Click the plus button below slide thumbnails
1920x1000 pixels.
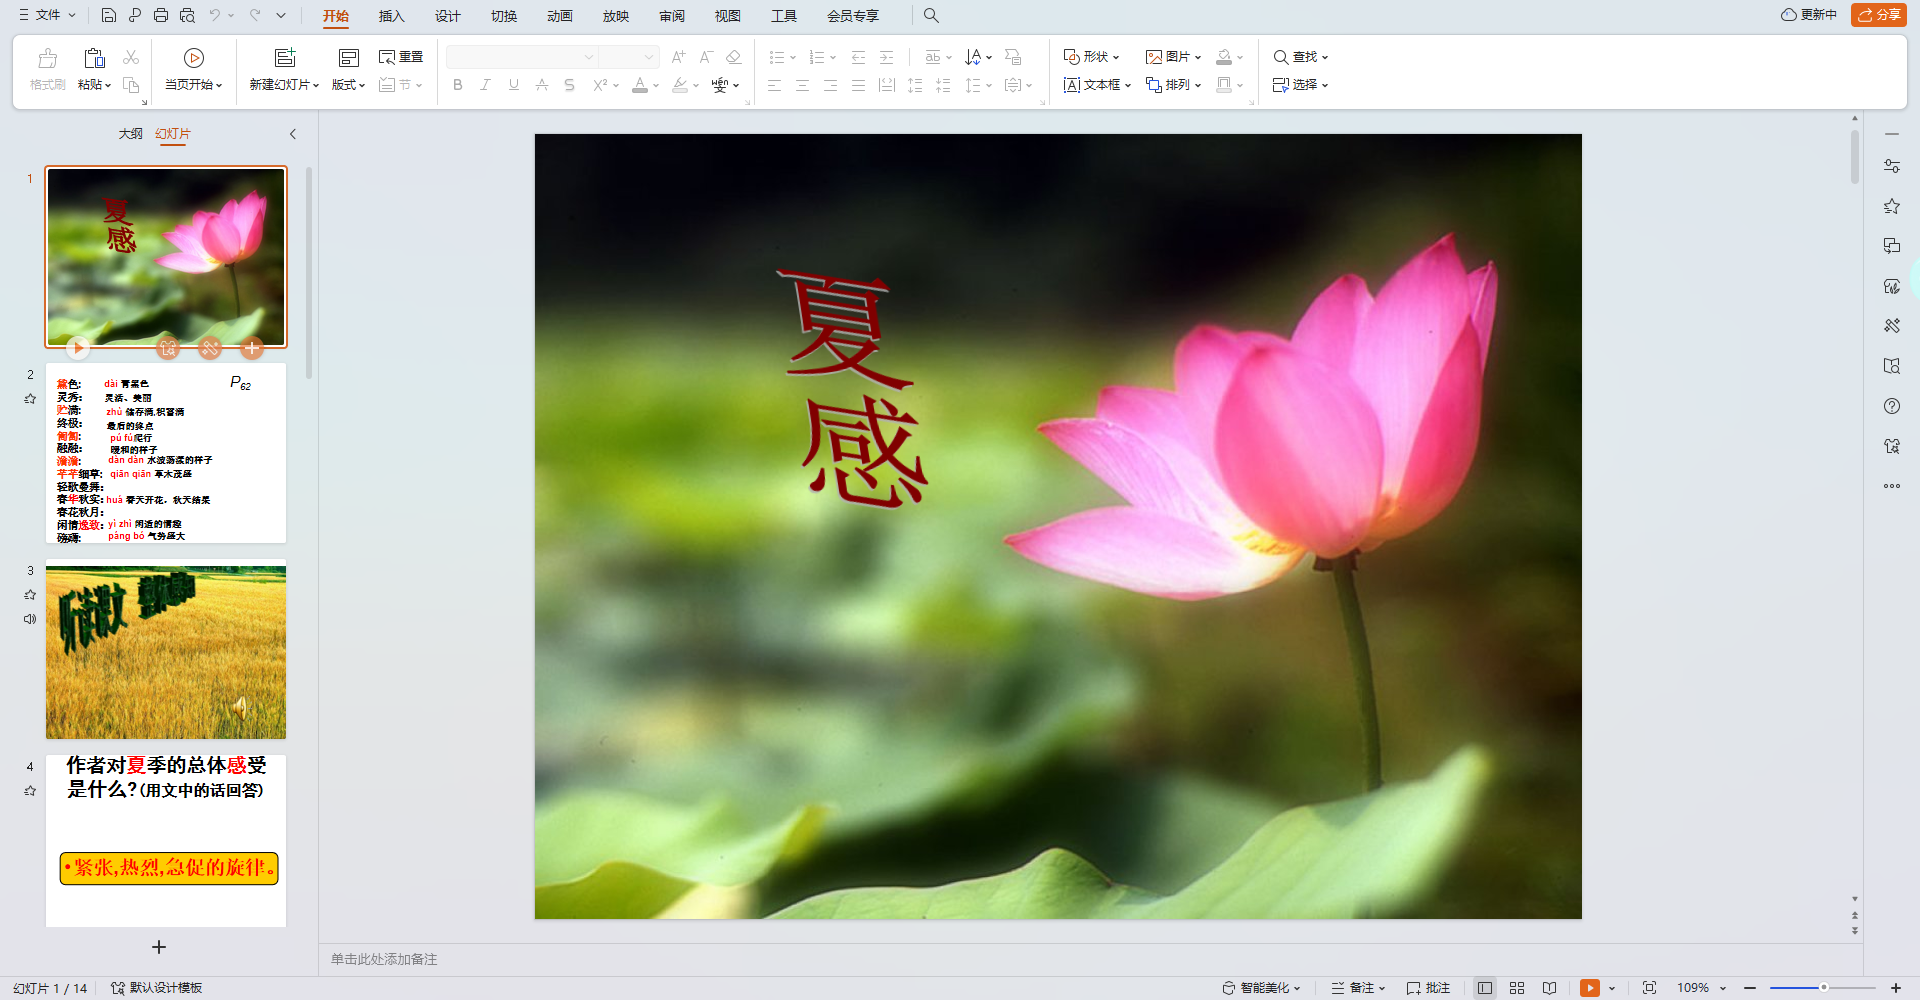pyautogui.click(x=159, y=947)
